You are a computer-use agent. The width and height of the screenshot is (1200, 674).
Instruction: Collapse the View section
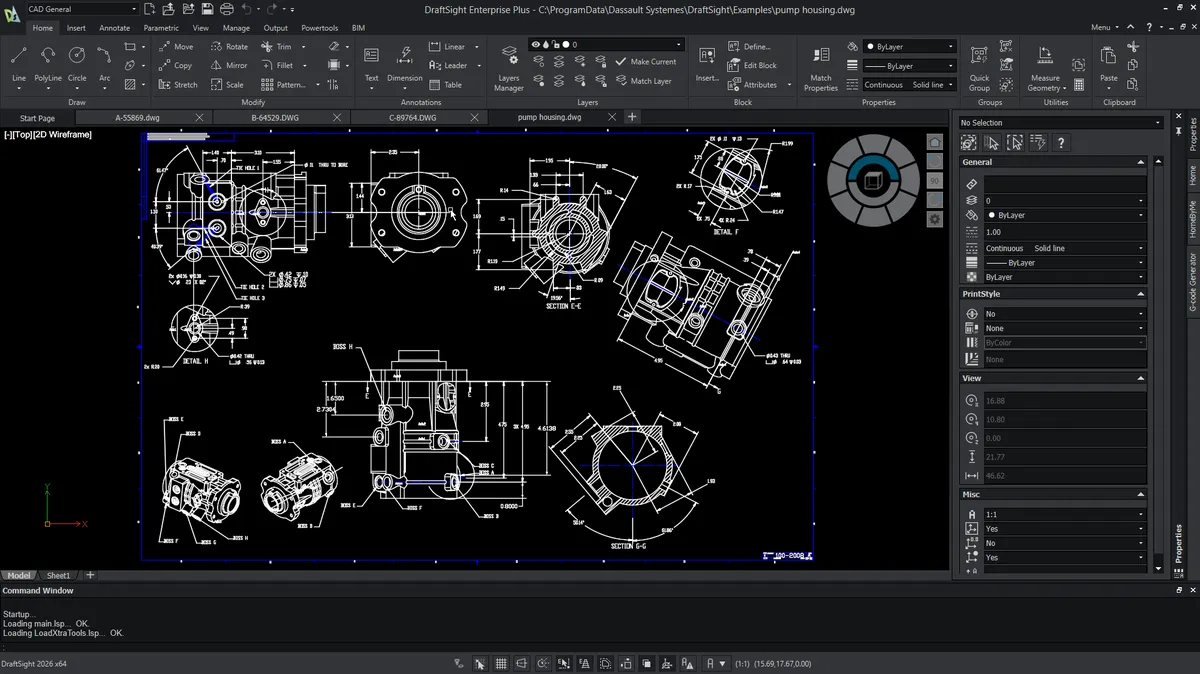coord(1140,378)
